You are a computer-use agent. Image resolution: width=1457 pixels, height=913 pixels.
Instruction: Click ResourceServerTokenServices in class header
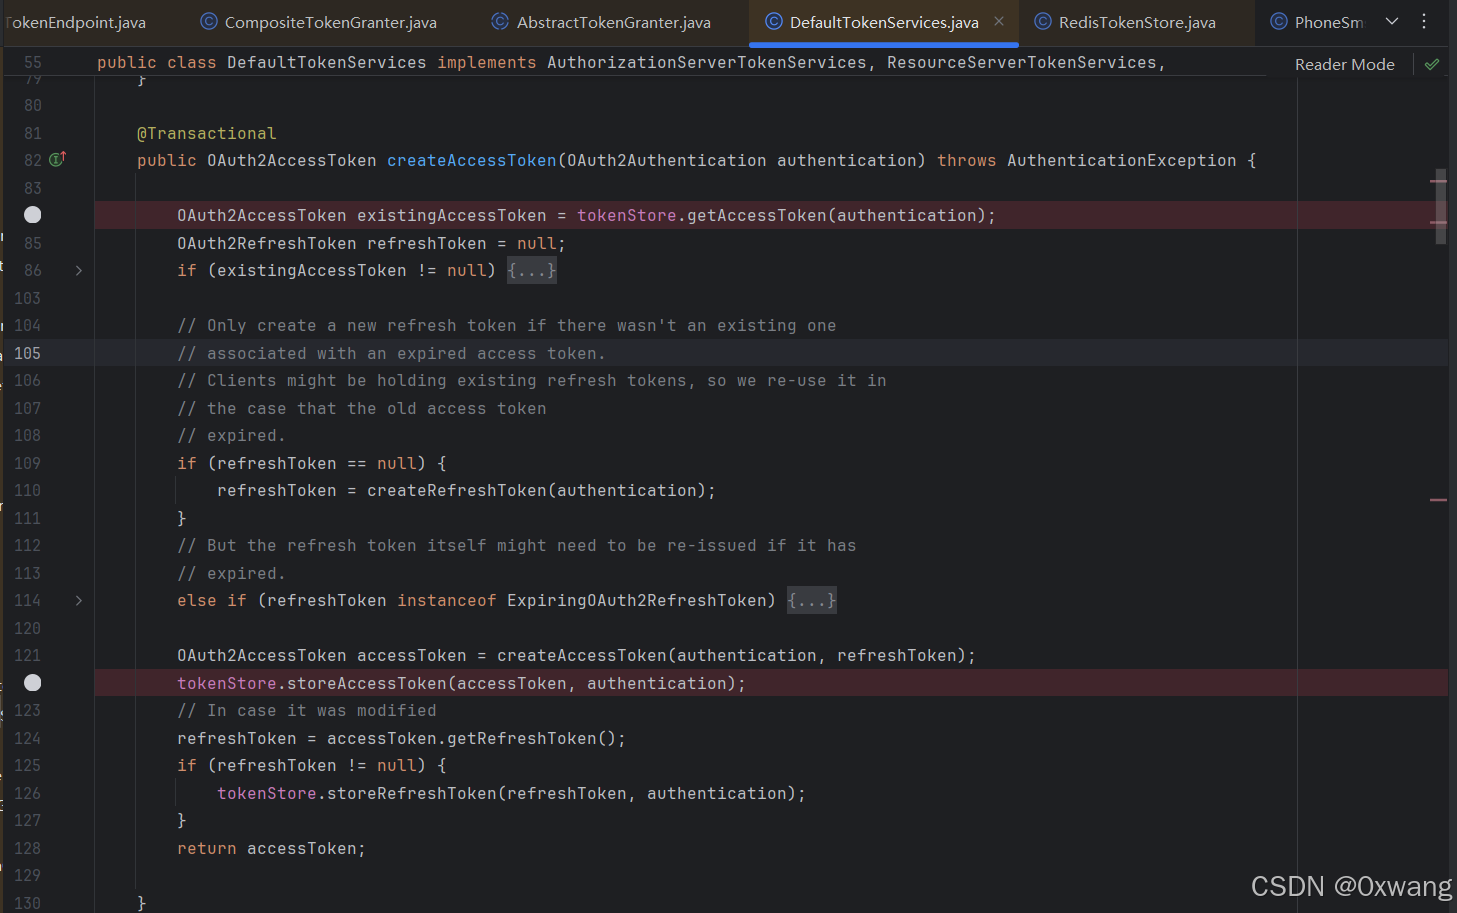coord(1022,62)
